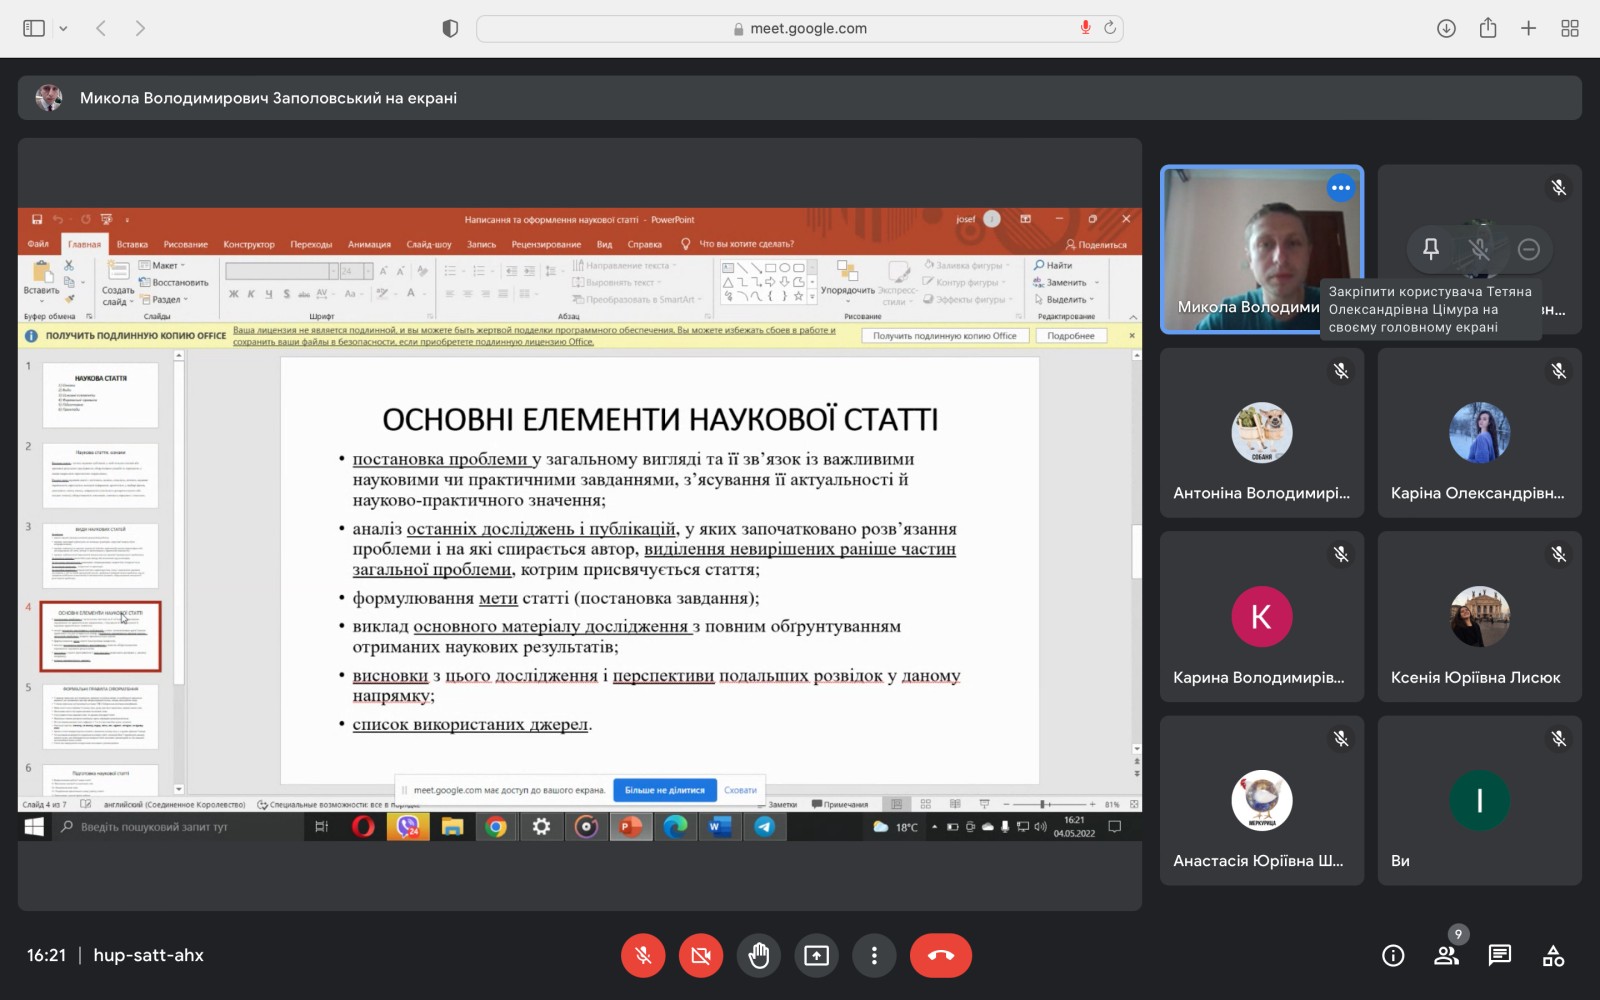Click the Сховати link
This screenshot has height=1000, width=1600.
tap(740, 790)
